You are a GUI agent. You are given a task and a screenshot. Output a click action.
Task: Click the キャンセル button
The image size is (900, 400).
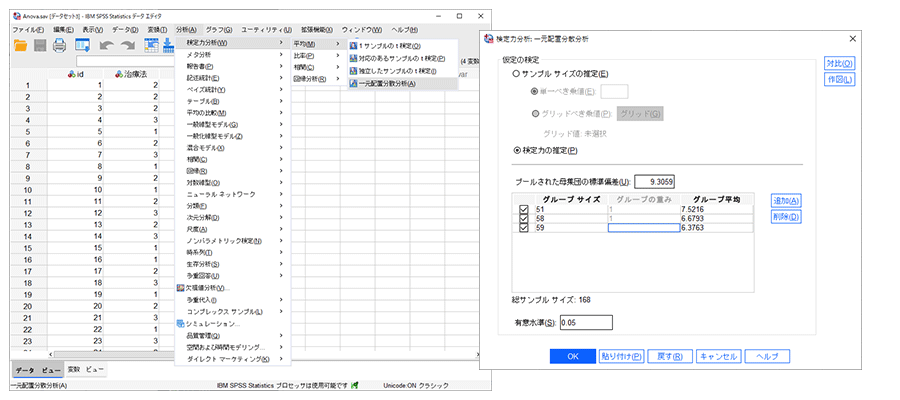[x=720, y=356]
